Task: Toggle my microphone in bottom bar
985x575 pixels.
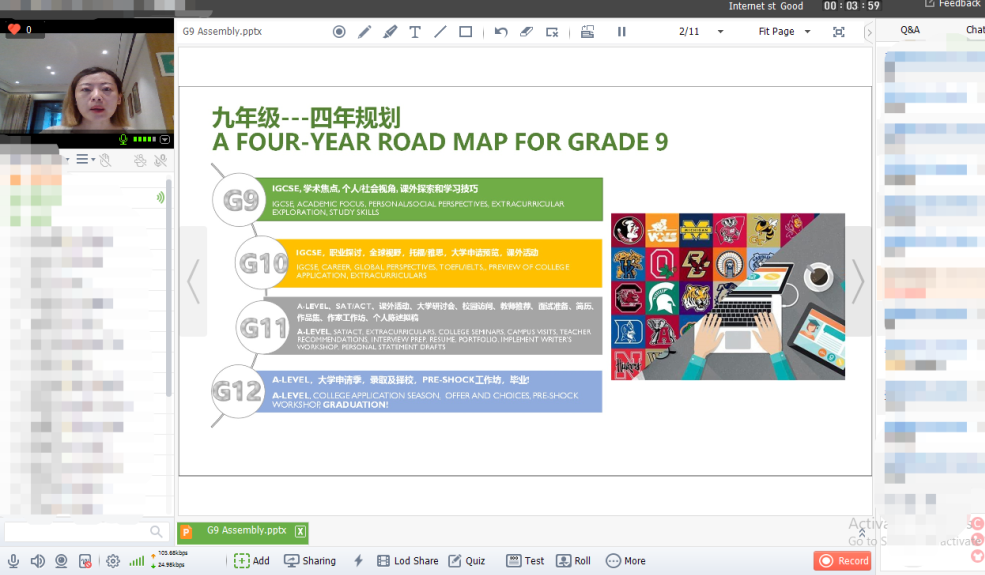Action: pyautogui.click(x=13, y=561)
